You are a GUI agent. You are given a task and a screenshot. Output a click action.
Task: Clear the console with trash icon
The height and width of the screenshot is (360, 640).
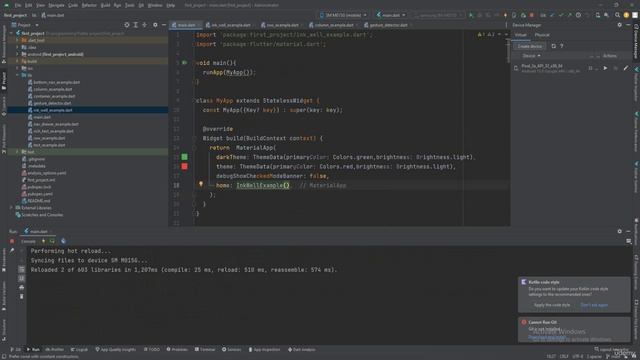tap(22, 296)
